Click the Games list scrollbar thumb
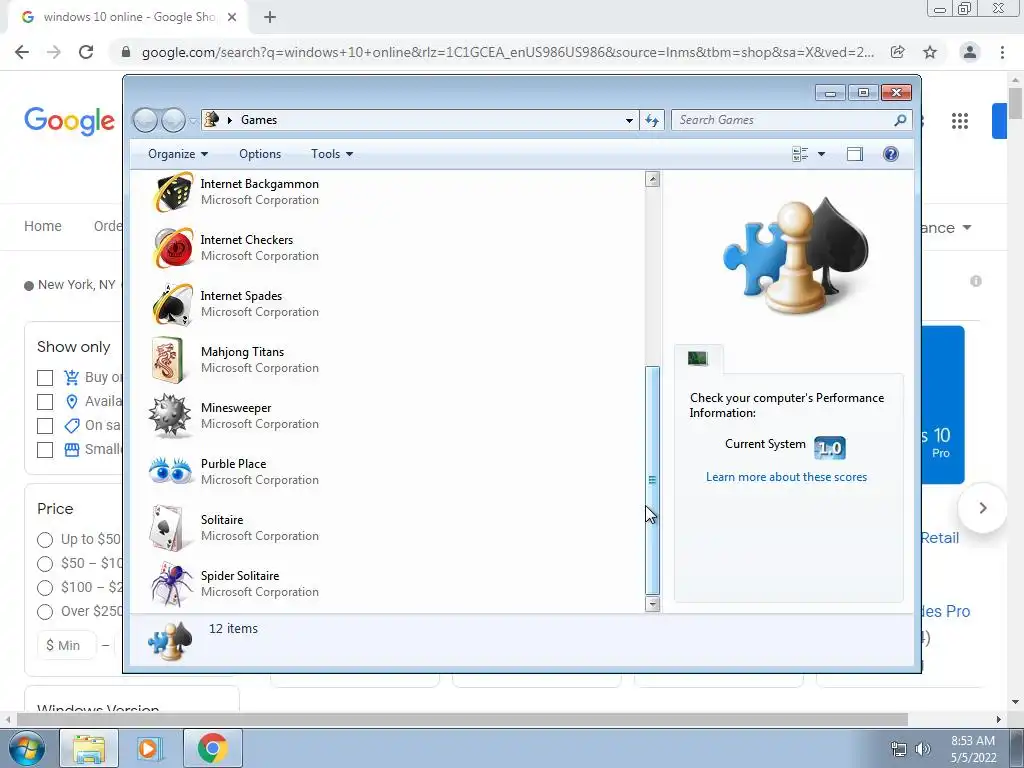1024x768 pixels. [x=652, y=480]
